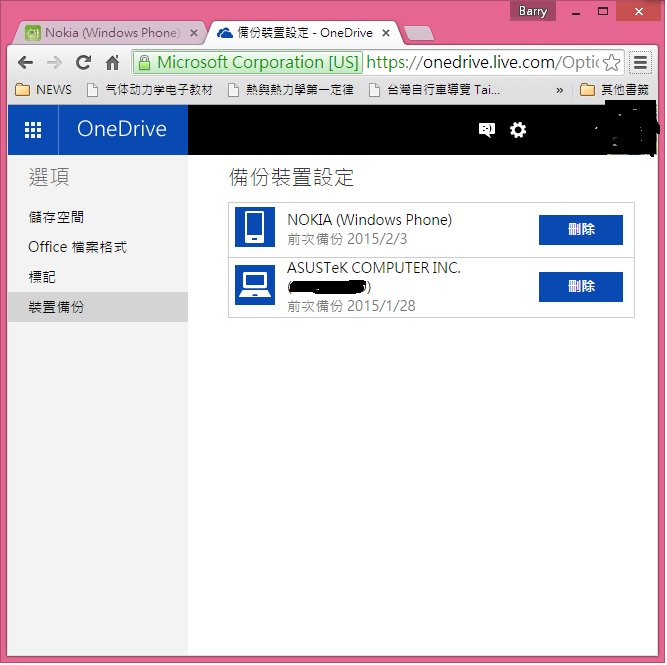Select the 裝置備份 sidebar item
The image size is (667, 665).
coord(98,307)
